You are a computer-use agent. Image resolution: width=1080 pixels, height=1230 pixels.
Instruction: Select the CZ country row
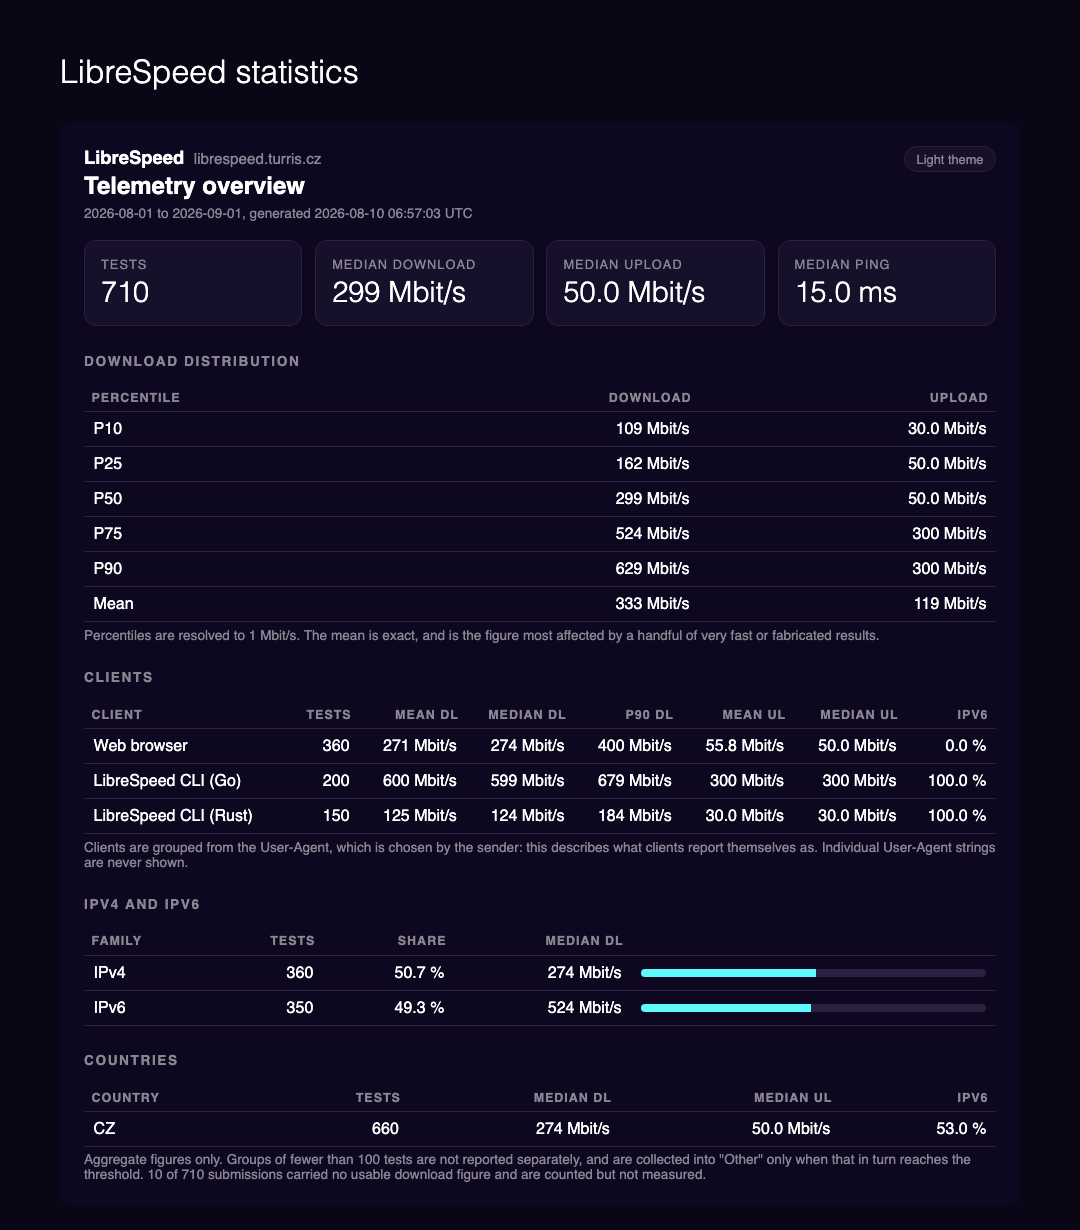(x=540, y=1129)
